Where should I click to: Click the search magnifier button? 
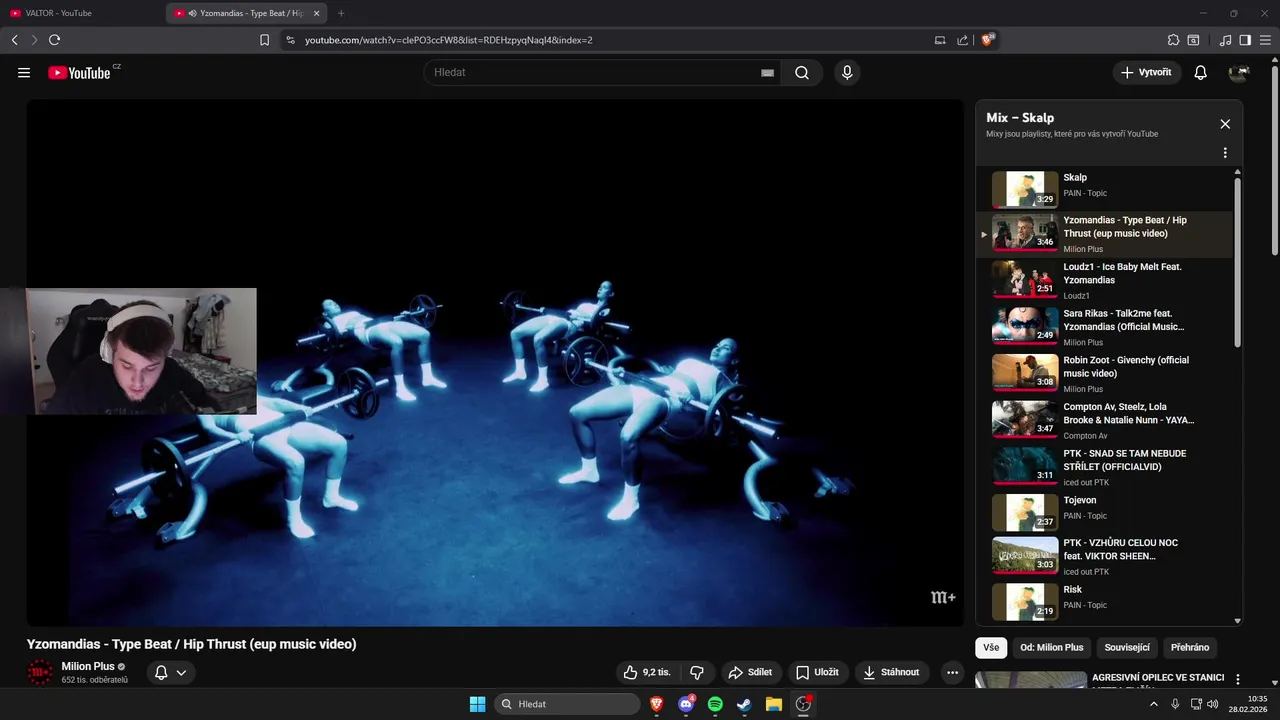point(802,73)
